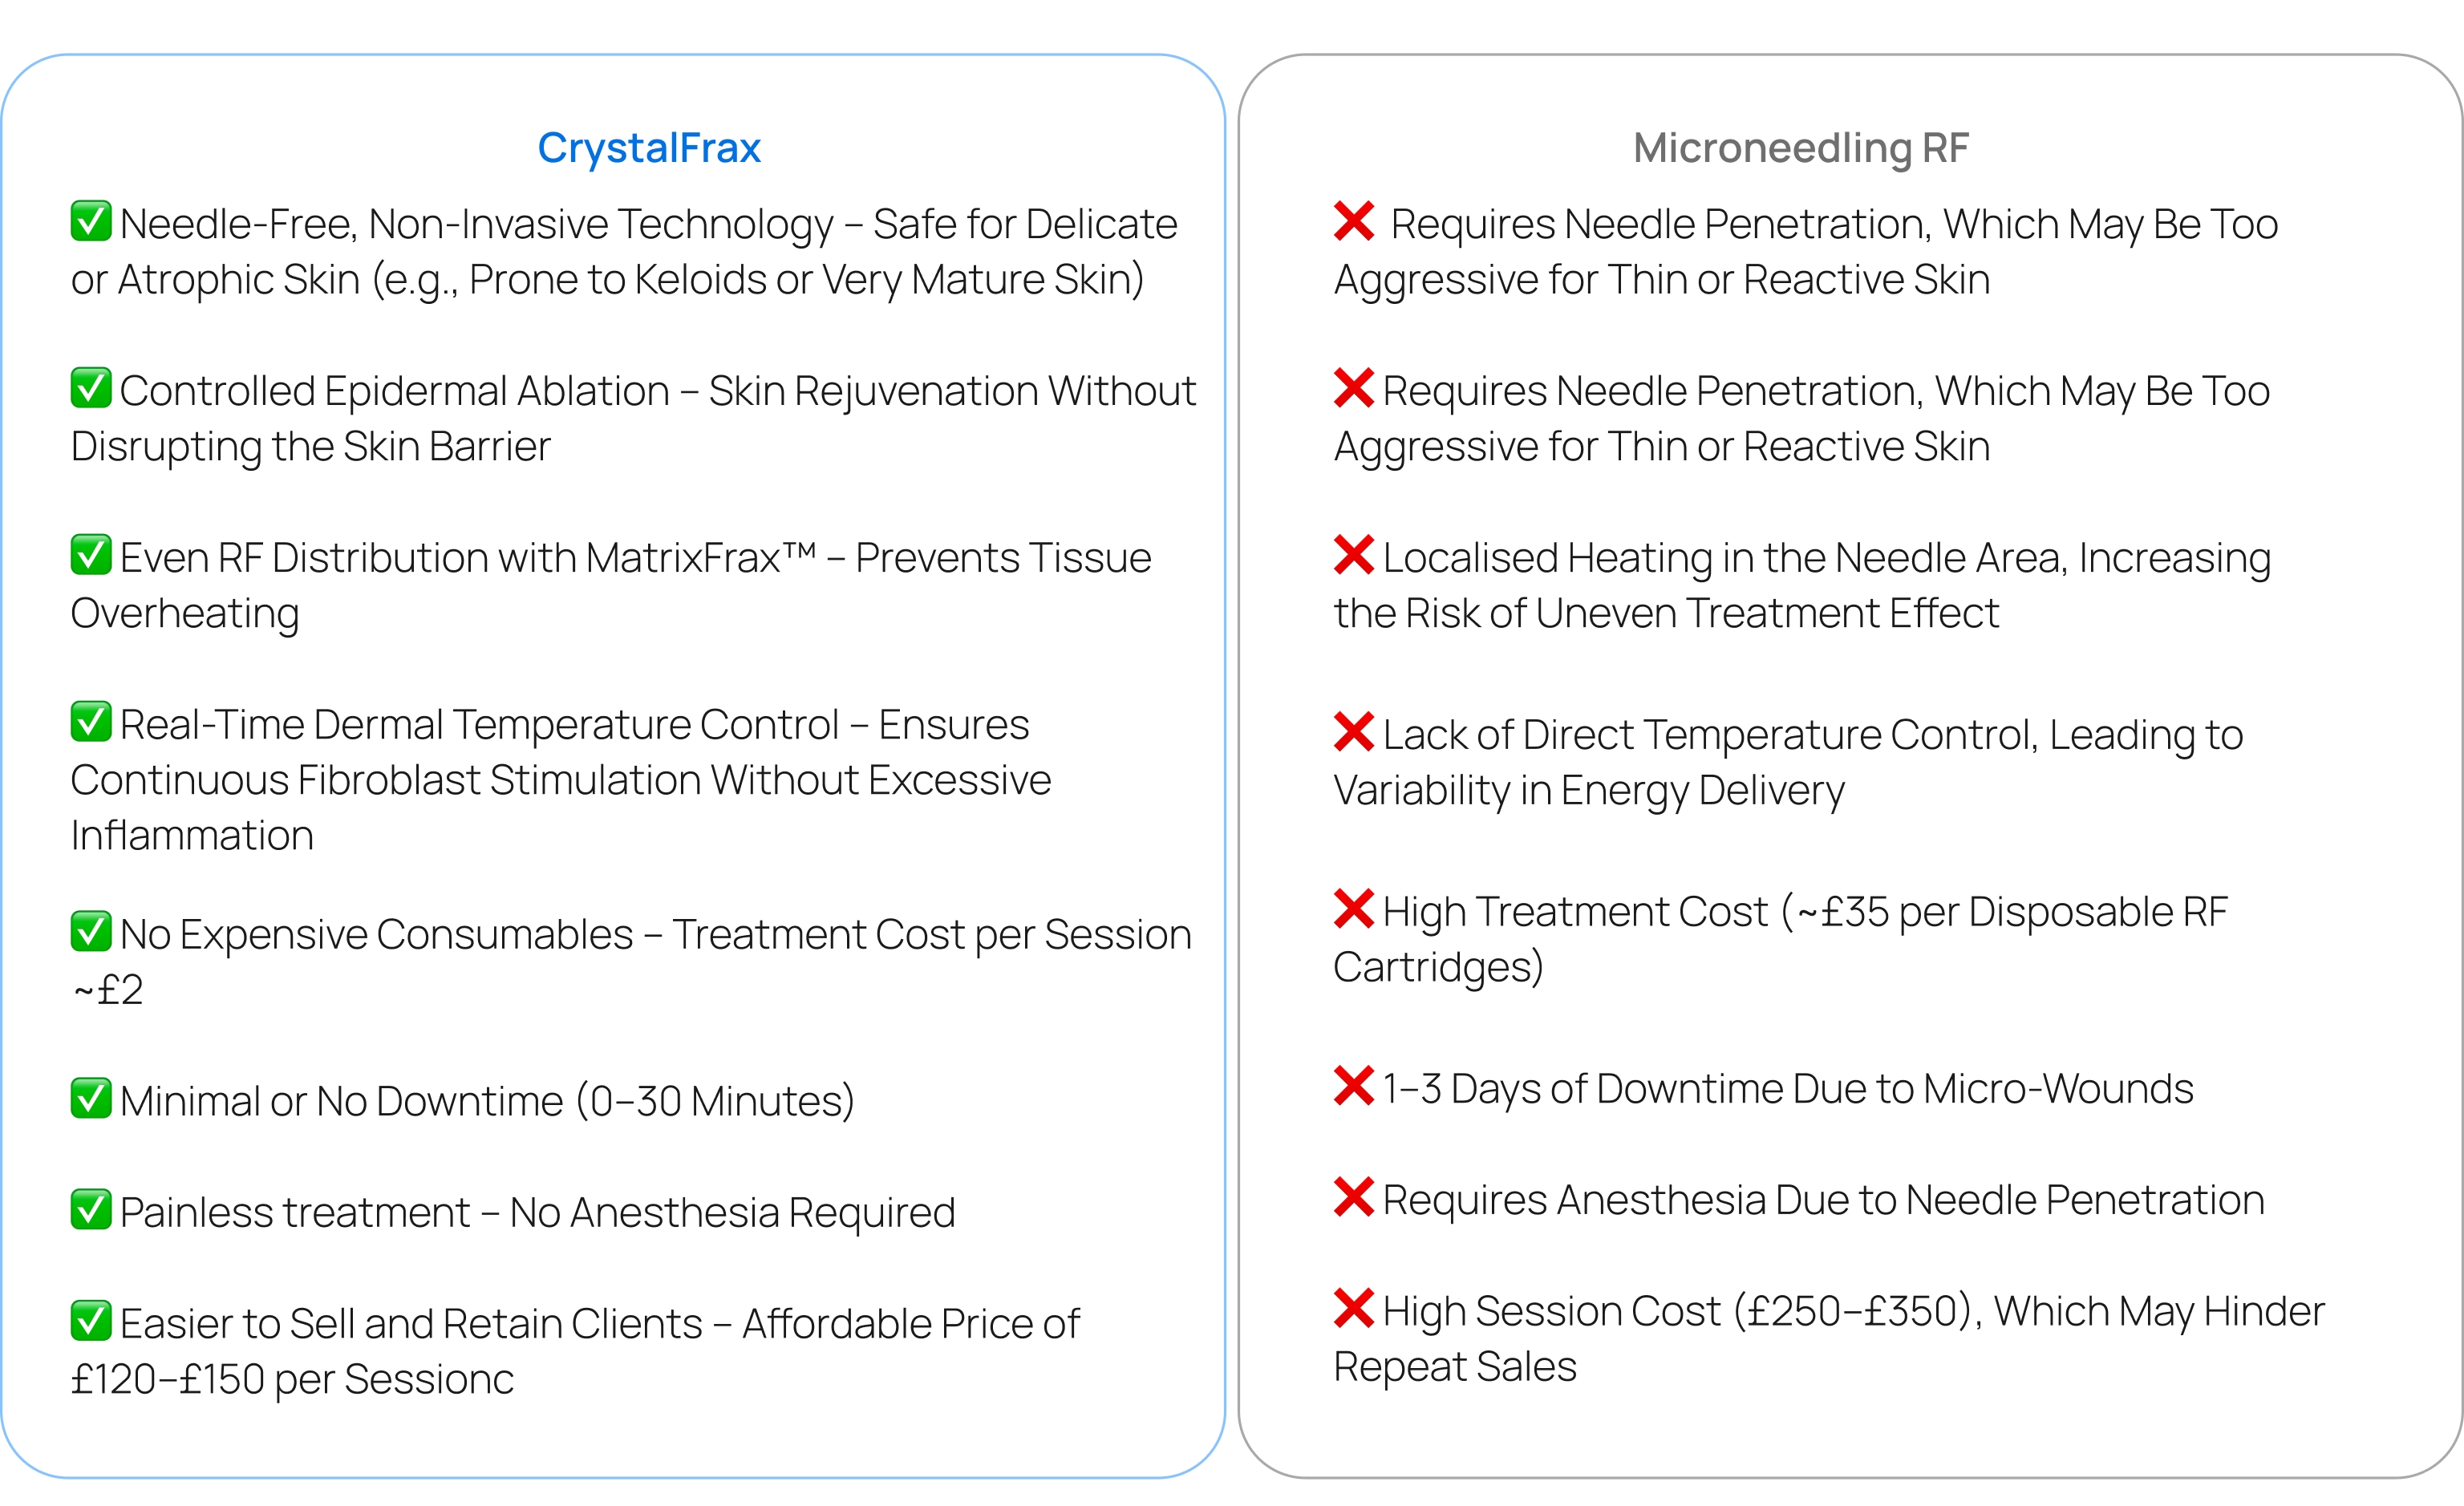The width and height of the screenshot is (2464, 1506).
Task: Click the green check beside Even RF Distribution
Action: [91, 555]
